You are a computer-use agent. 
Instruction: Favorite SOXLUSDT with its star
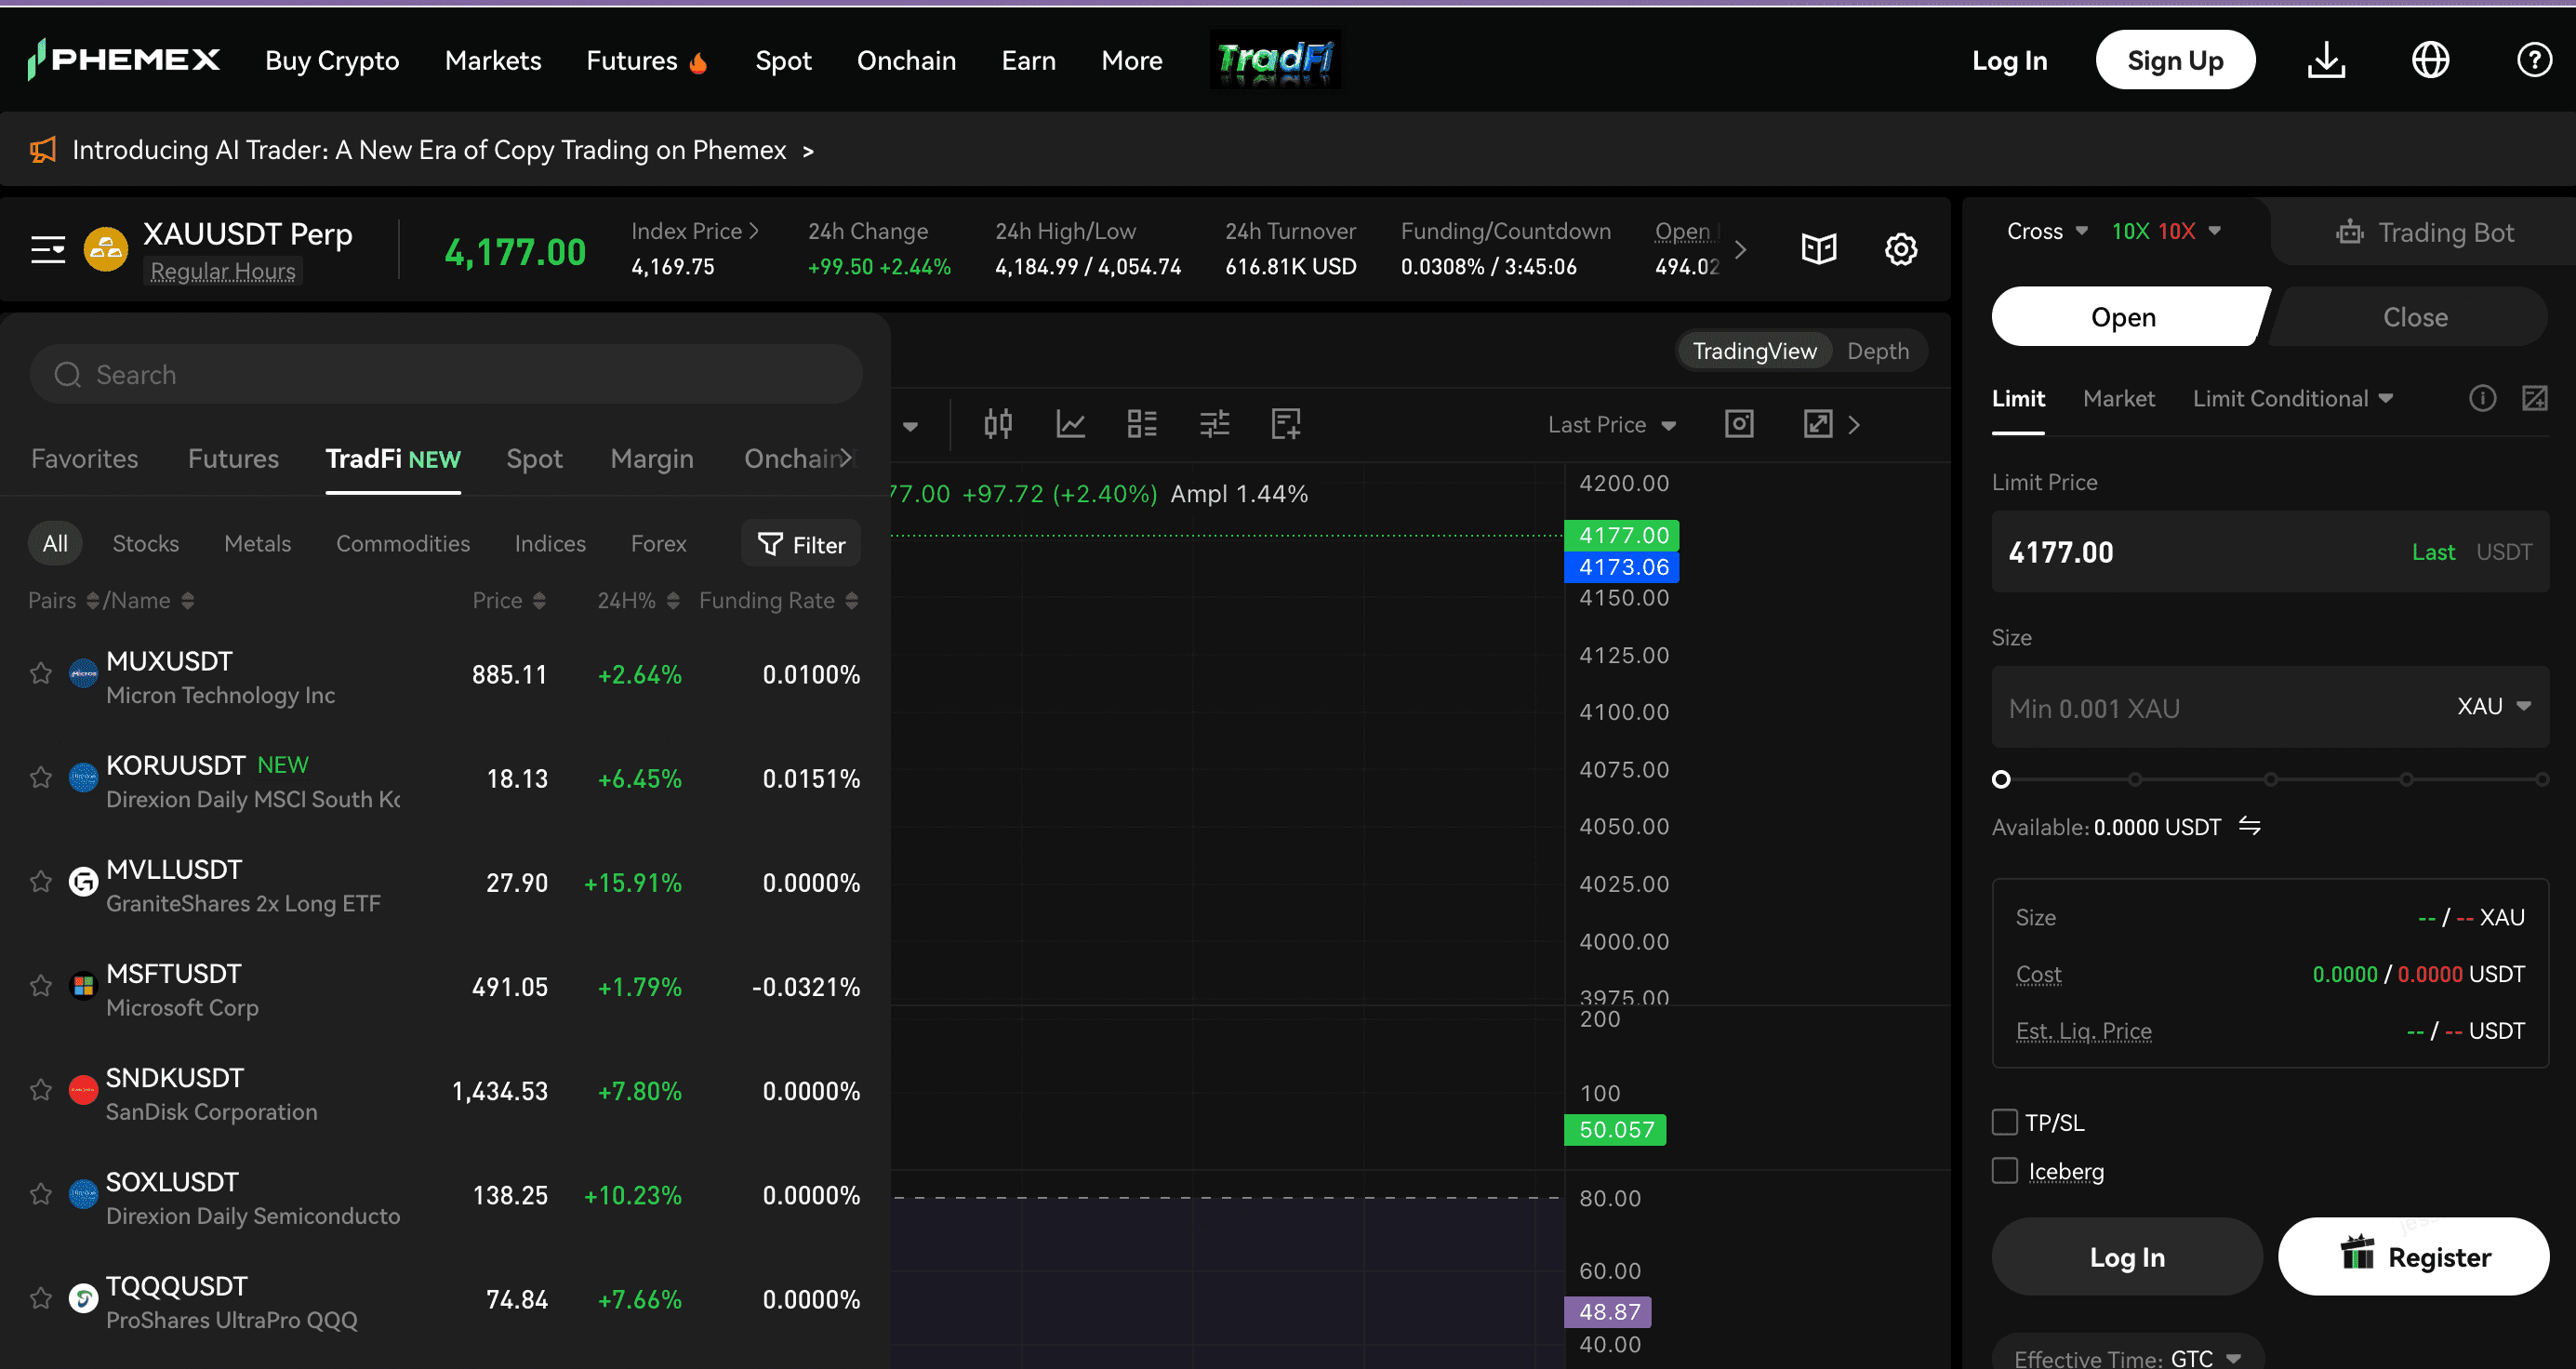tap(41, 1195)
